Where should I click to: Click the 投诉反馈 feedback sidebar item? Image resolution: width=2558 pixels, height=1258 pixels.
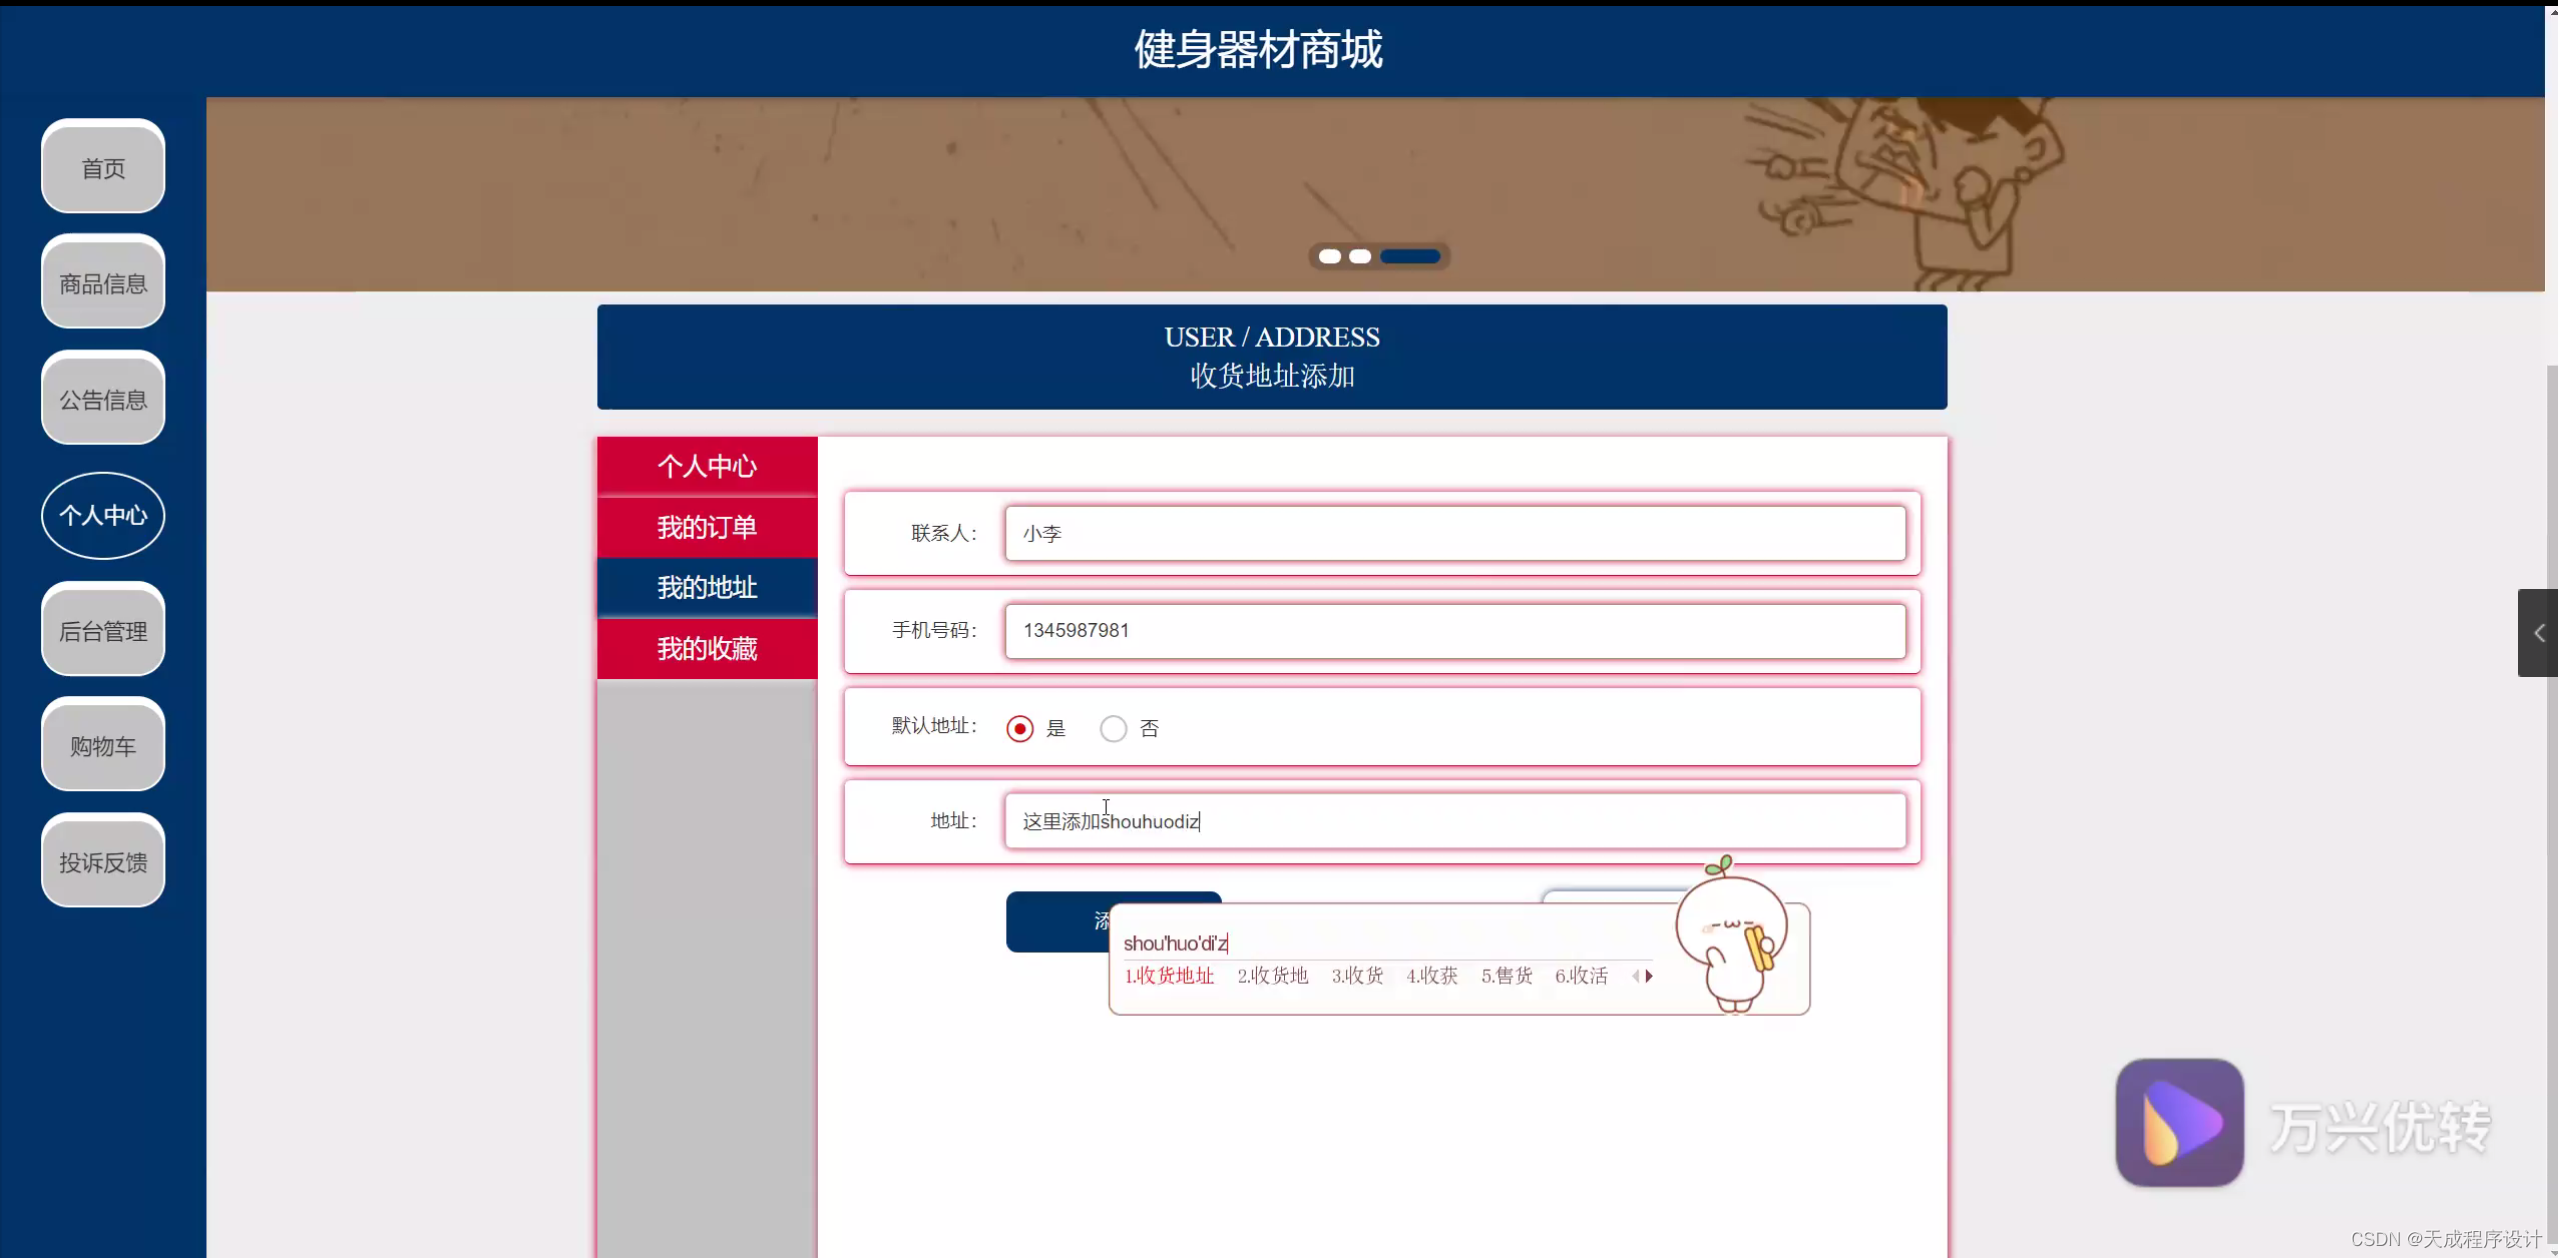(x=103, y=862)
